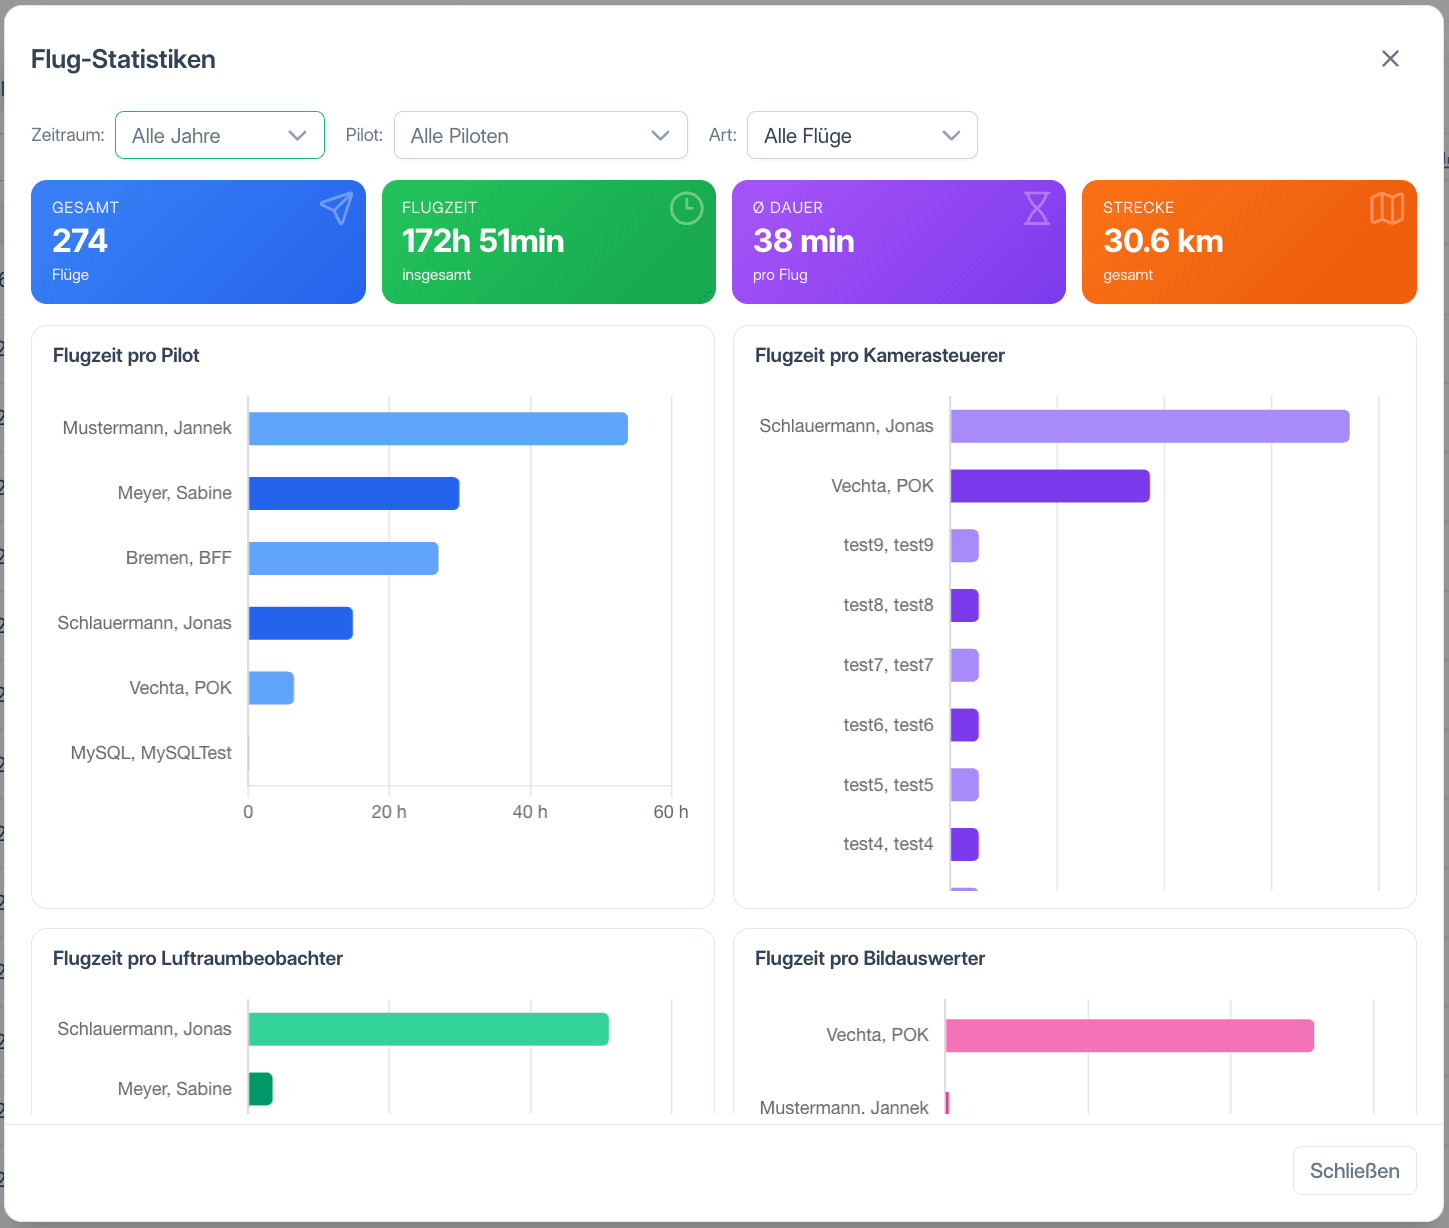This screenshot has width=1449, height=1228.
Task: Select Mustermann, Jannek bar in pilot chart
Action: [x=438, y=429]
